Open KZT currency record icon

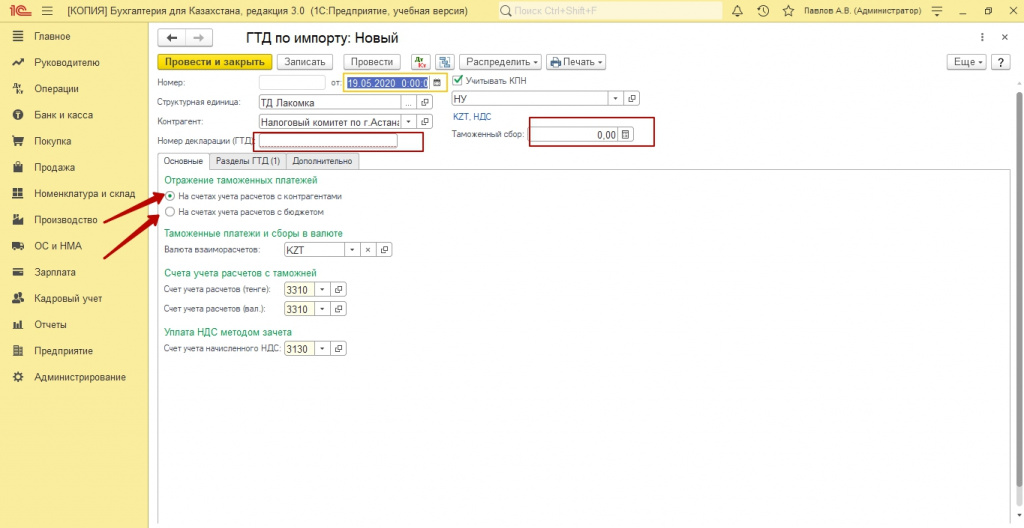[385, 250]
